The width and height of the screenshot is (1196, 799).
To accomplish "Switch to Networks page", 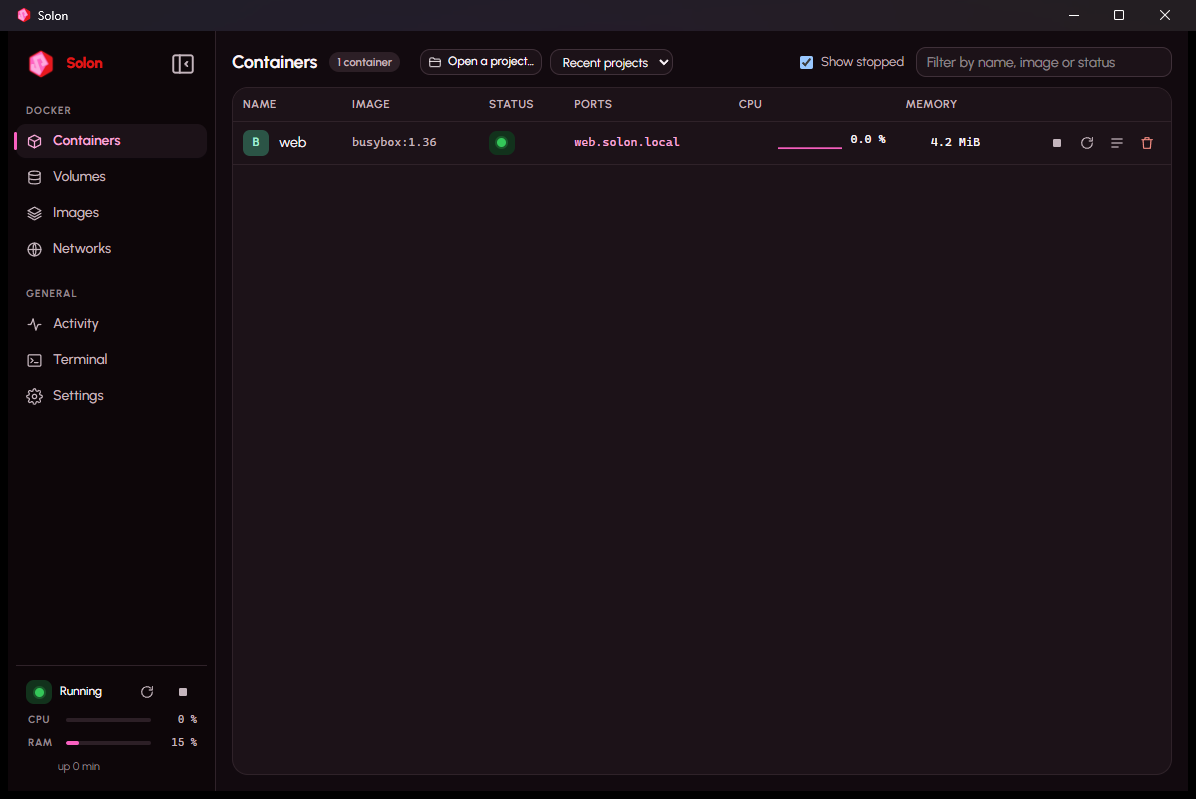I will click(x=111, y=249).
